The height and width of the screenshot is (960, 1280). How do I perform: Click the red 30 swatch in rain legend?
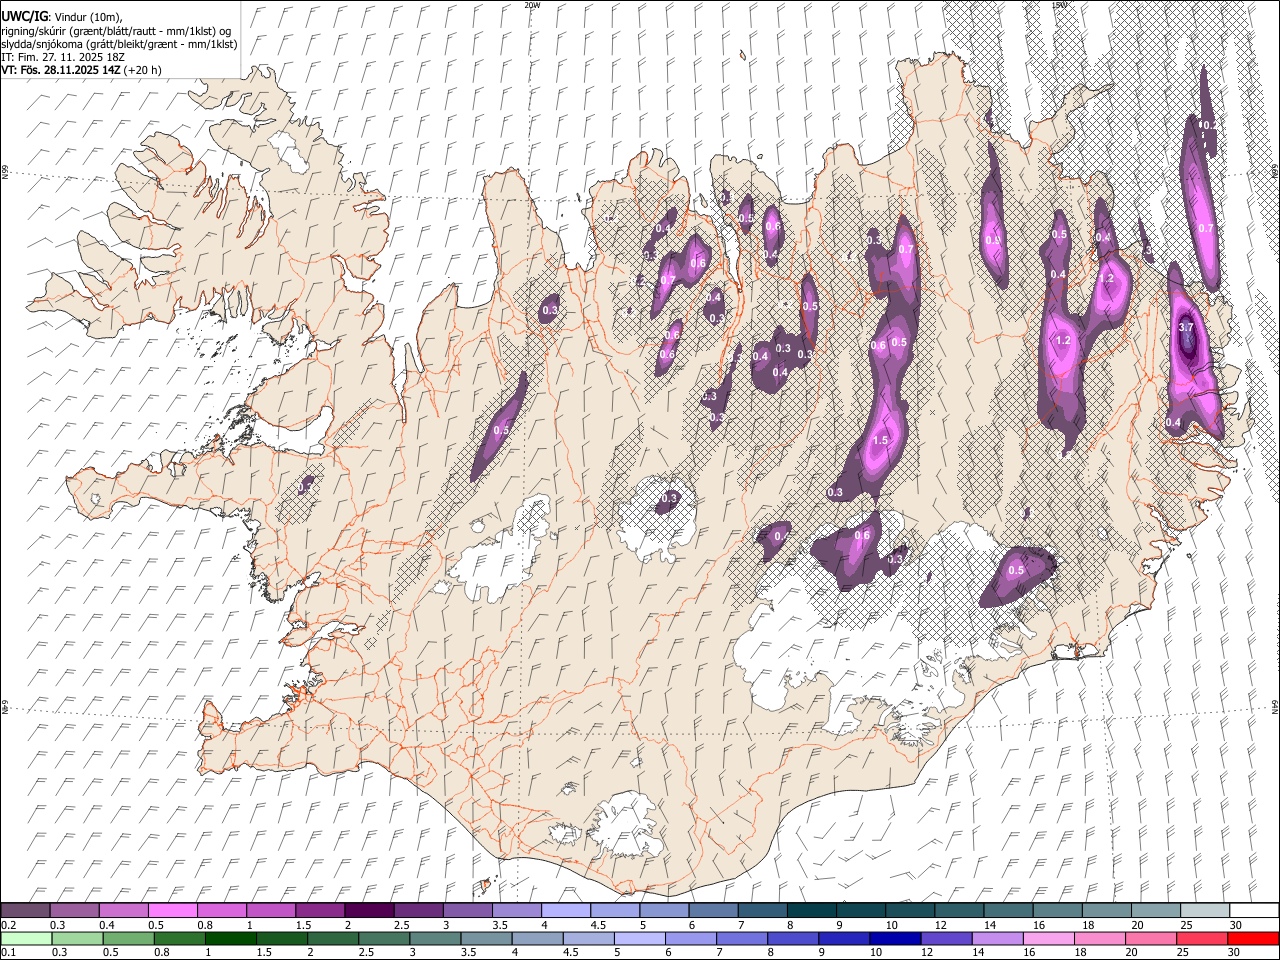(1252, 939)
